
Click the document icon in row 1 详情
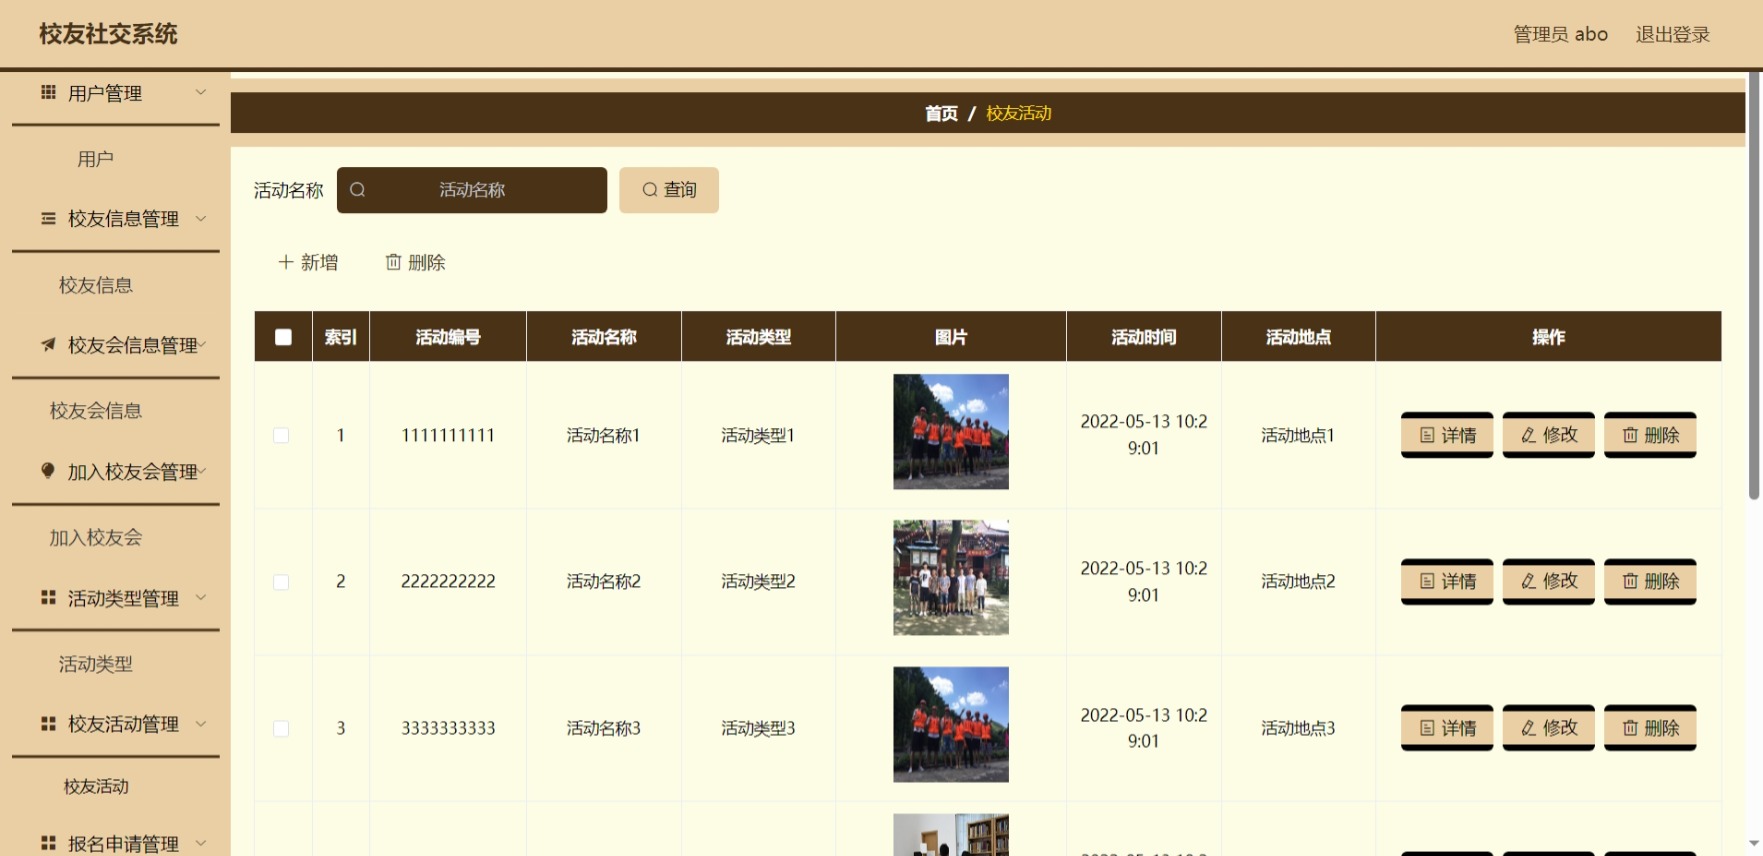pos(1428,435)
